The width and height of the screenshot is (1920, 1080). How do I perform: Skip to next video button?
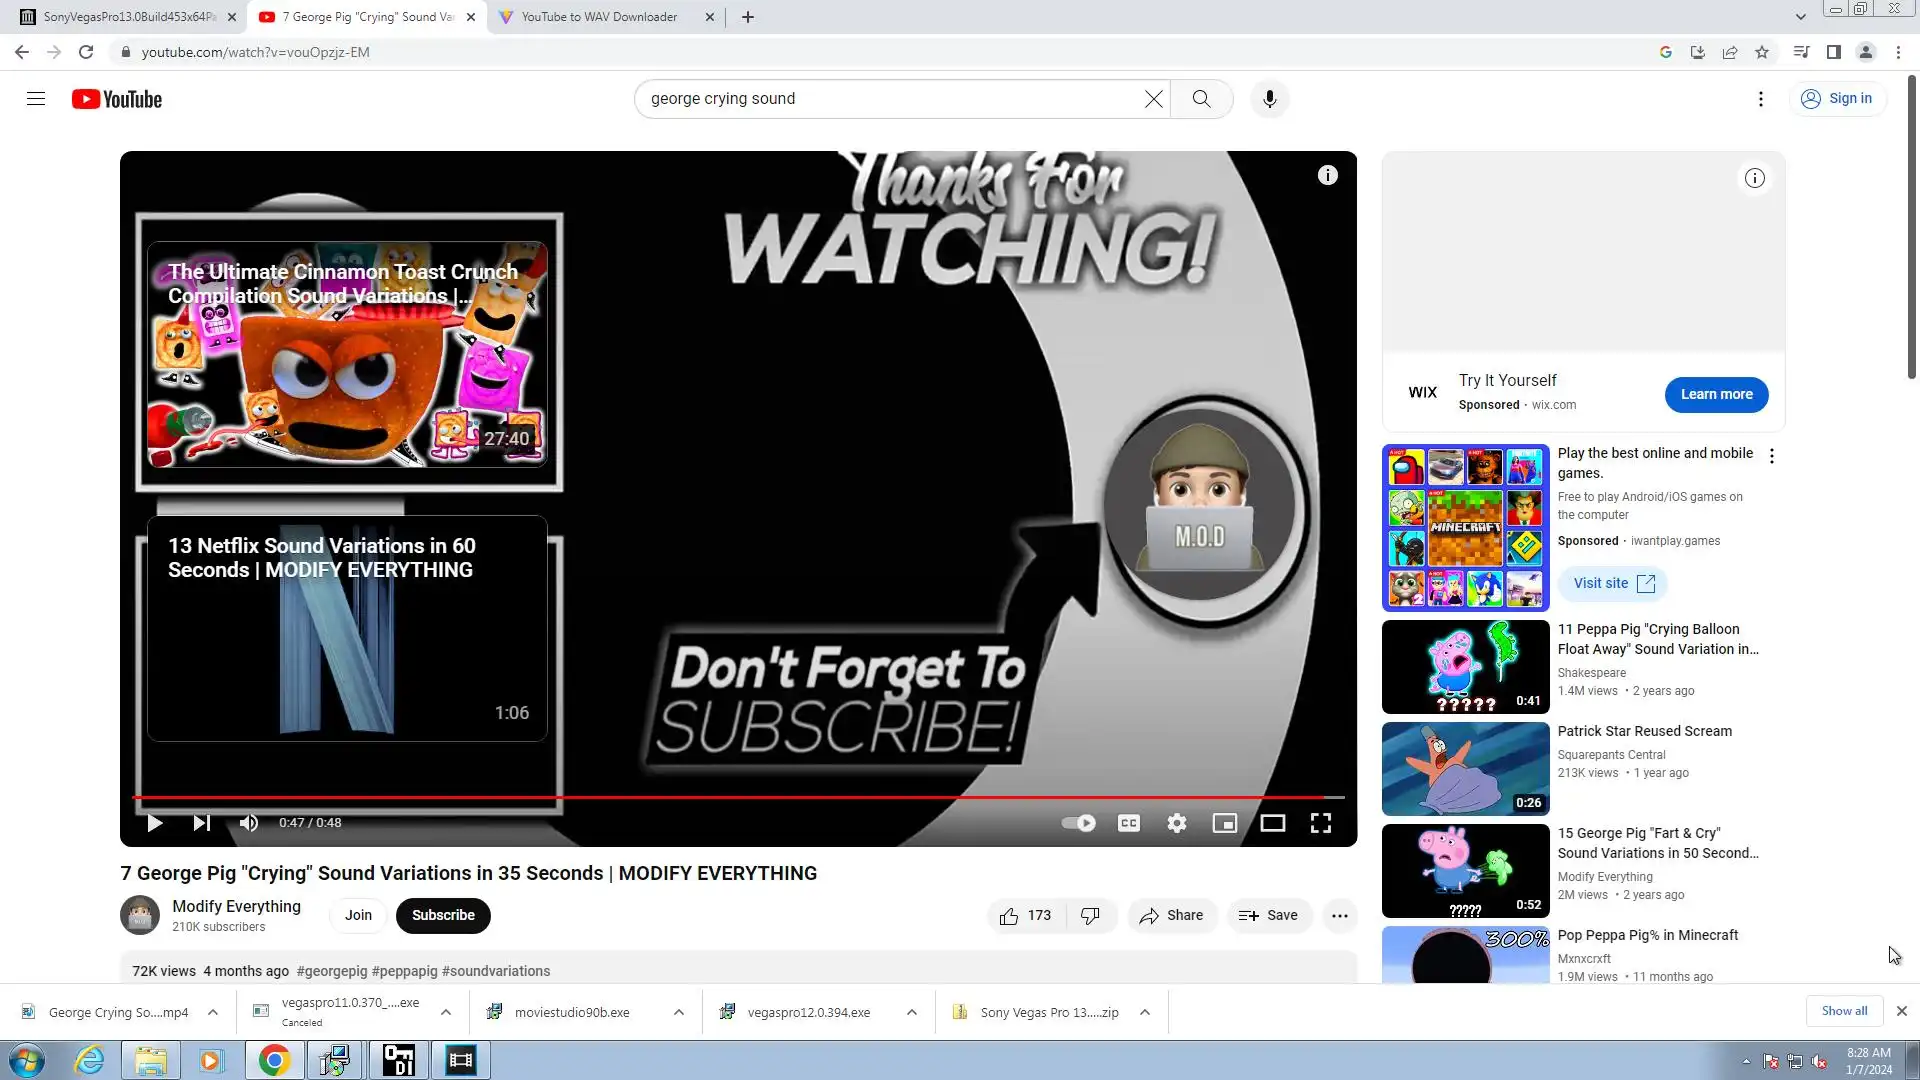(x=201, y=823)
